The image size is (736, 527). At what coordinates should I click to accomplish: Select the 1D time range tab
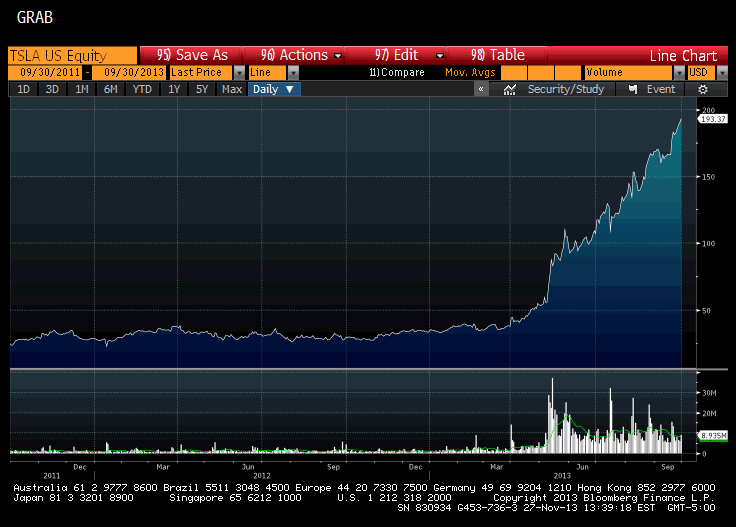23,89
